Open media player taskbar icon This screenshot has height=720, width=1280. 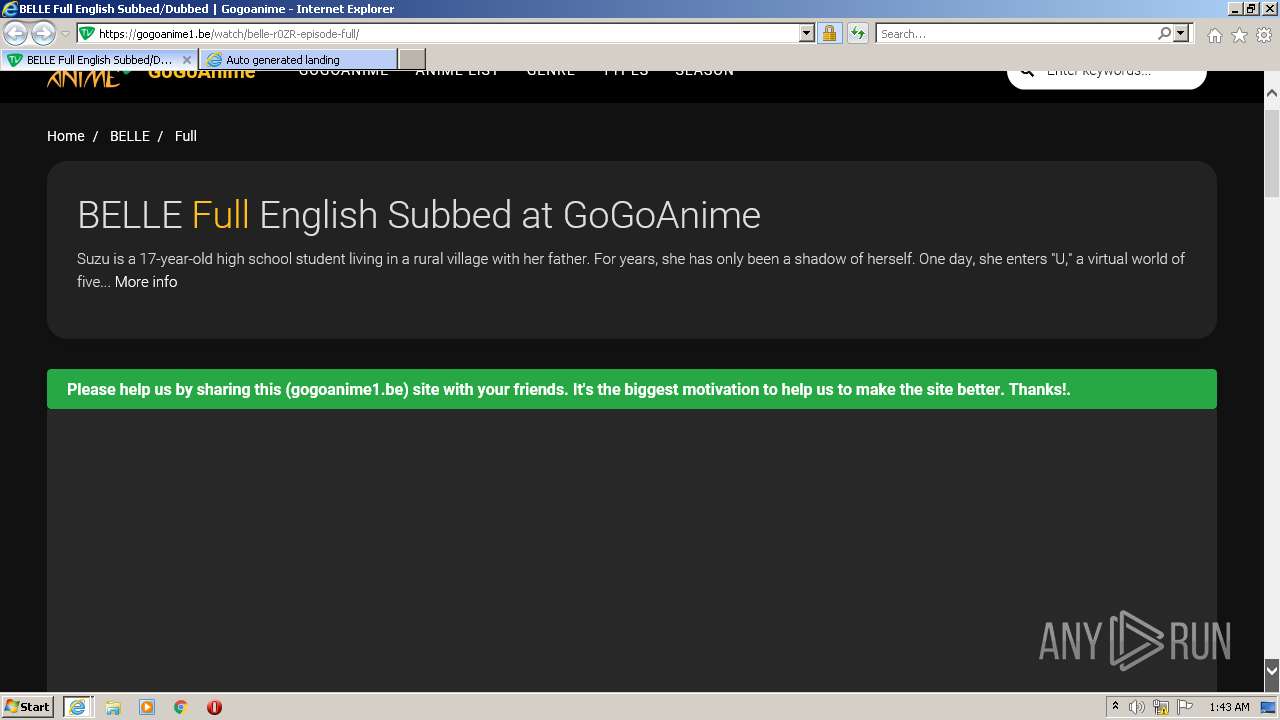coord(147,707)
